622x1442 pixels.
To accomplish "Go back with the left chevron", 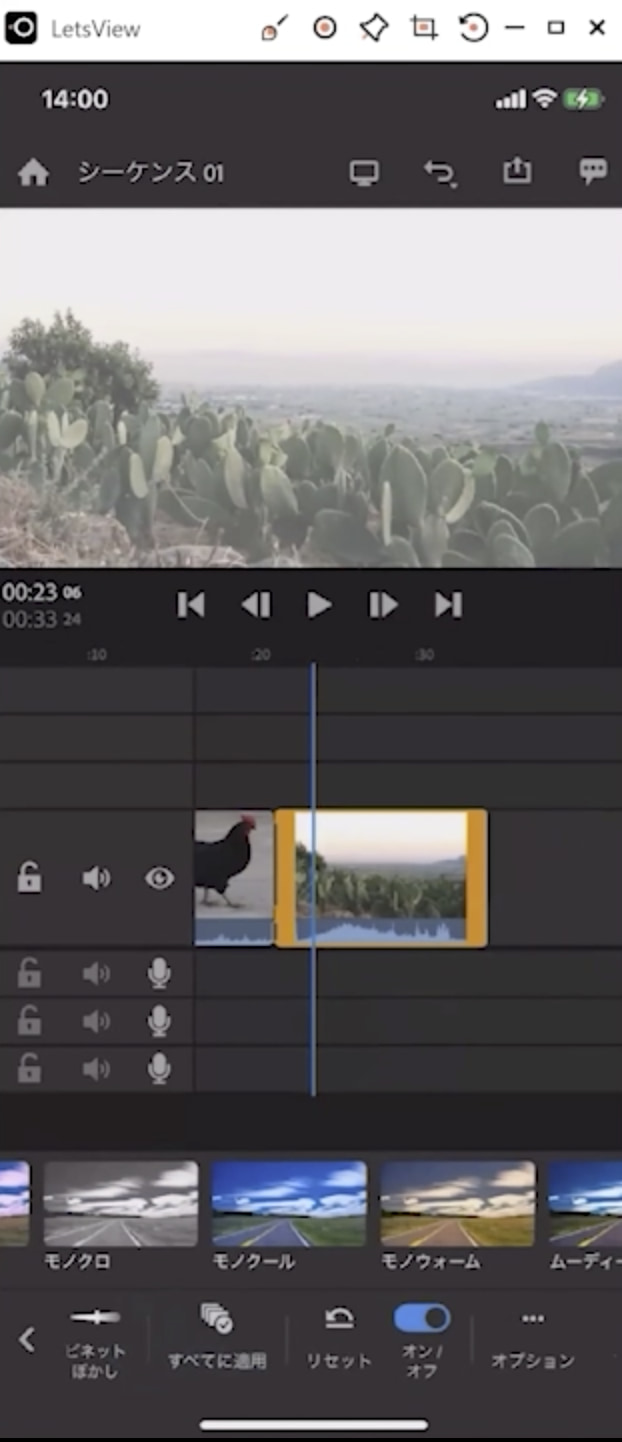I will pos(27,1340).
